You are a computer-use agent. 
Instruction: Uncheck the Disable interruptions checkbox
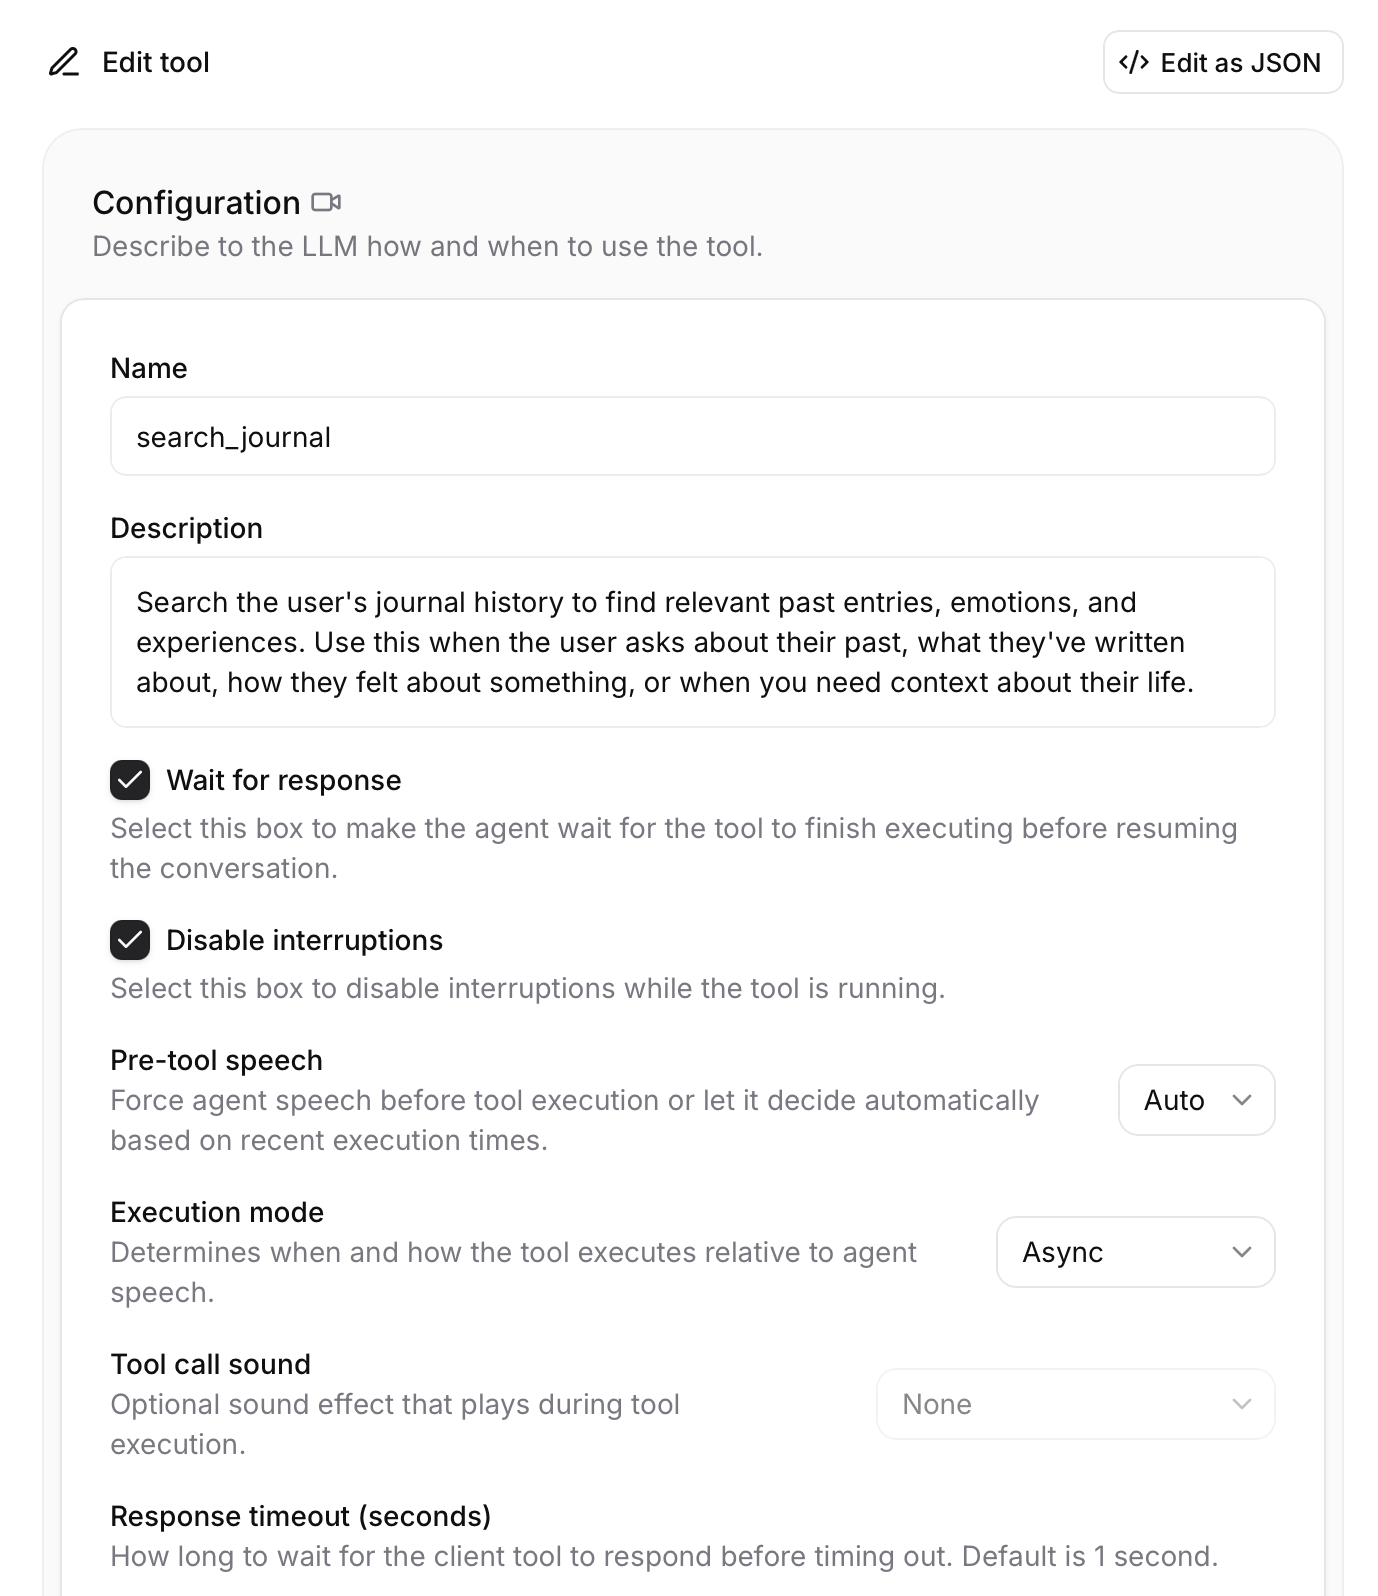click(130, 940)
